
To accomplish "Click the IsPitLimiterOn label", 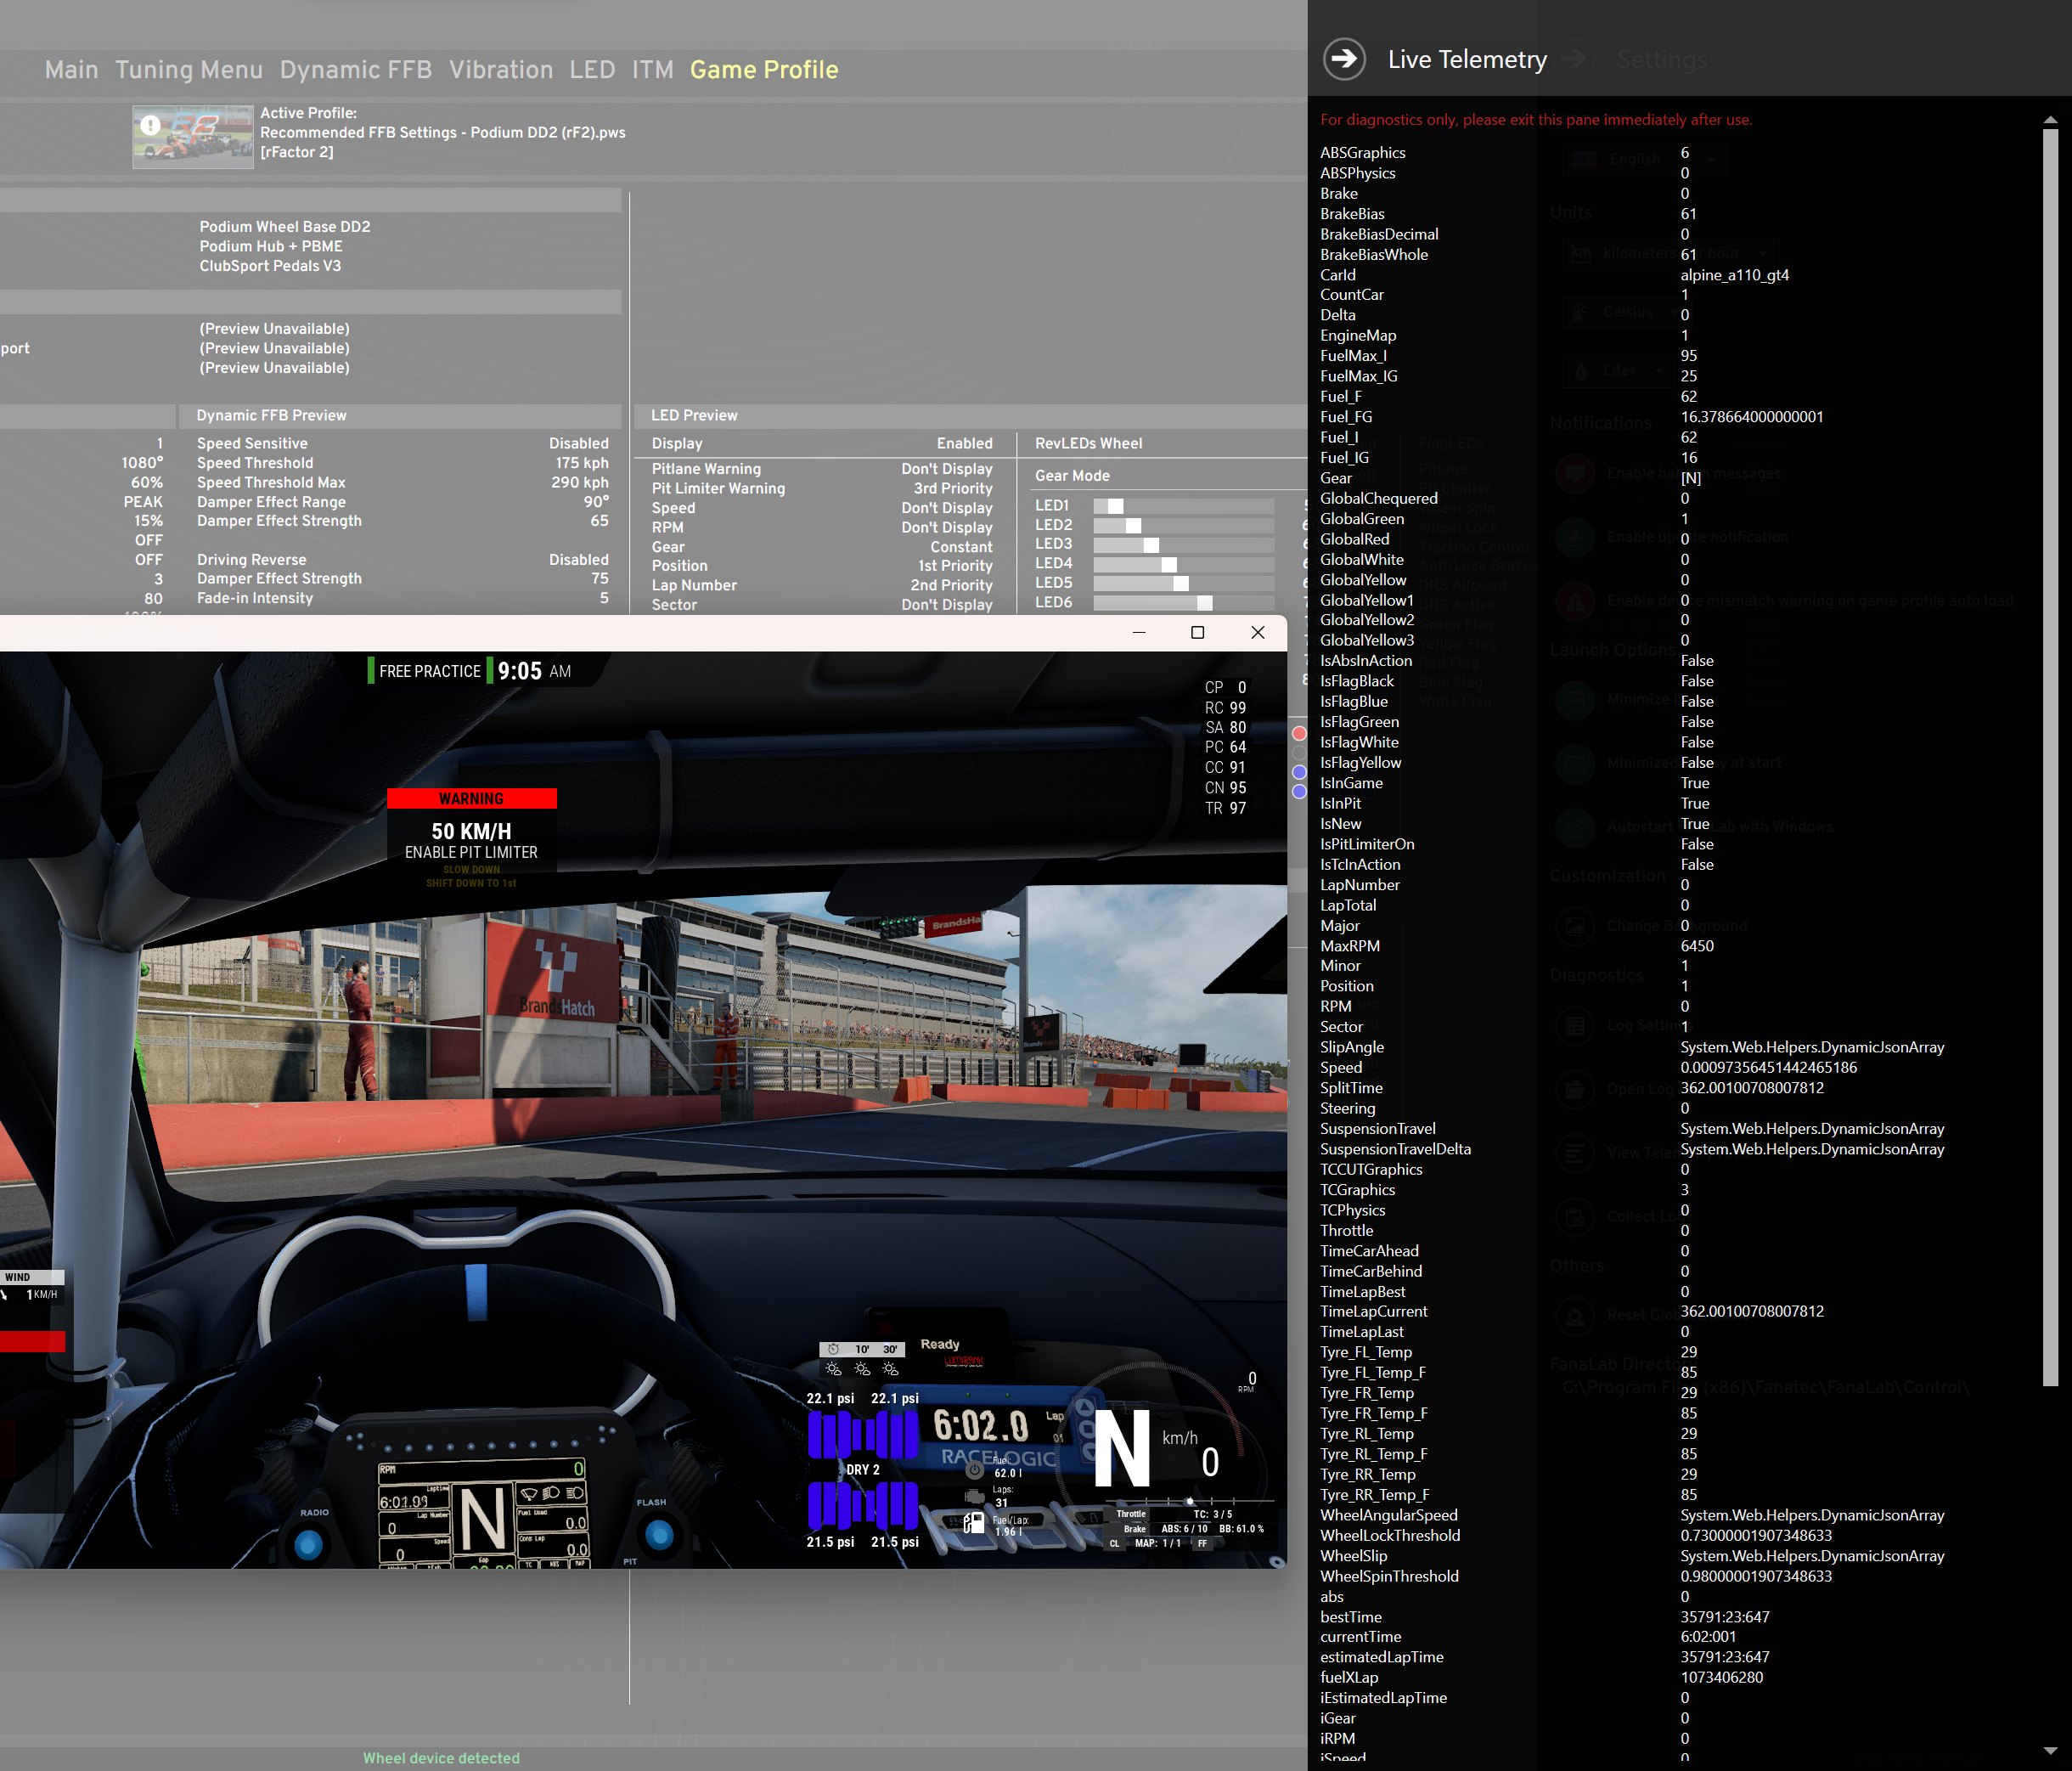I will pyautogui.click(x=1367, y=844).
